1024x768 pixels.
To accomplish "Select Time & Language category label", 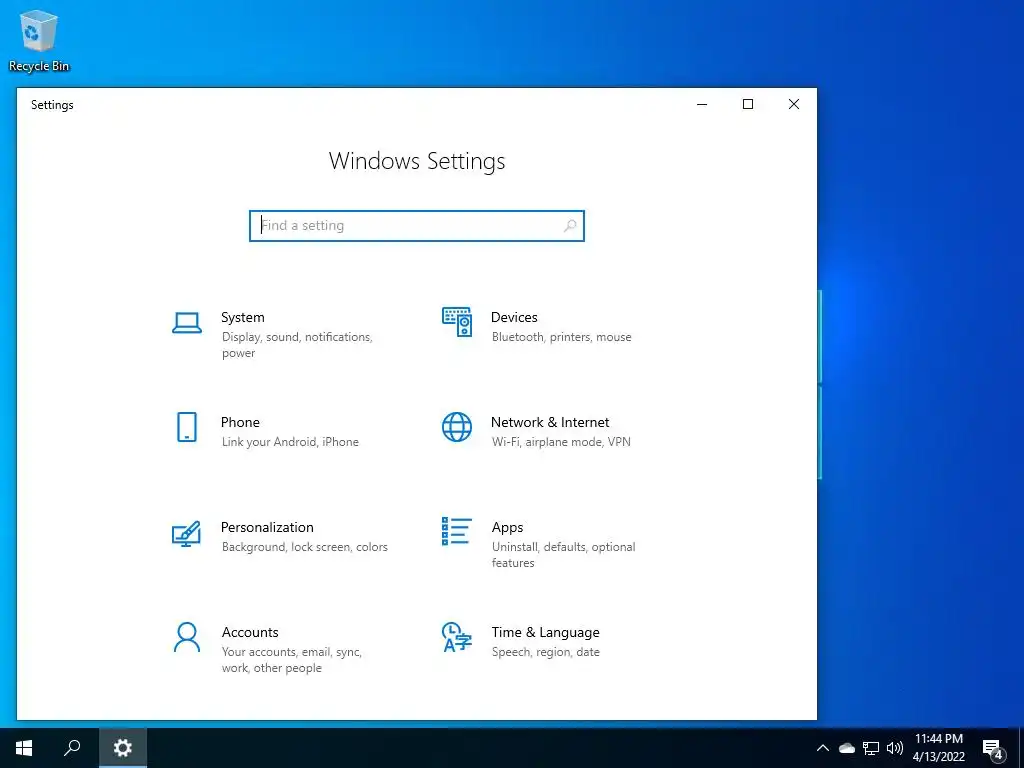I will [545, 632].
